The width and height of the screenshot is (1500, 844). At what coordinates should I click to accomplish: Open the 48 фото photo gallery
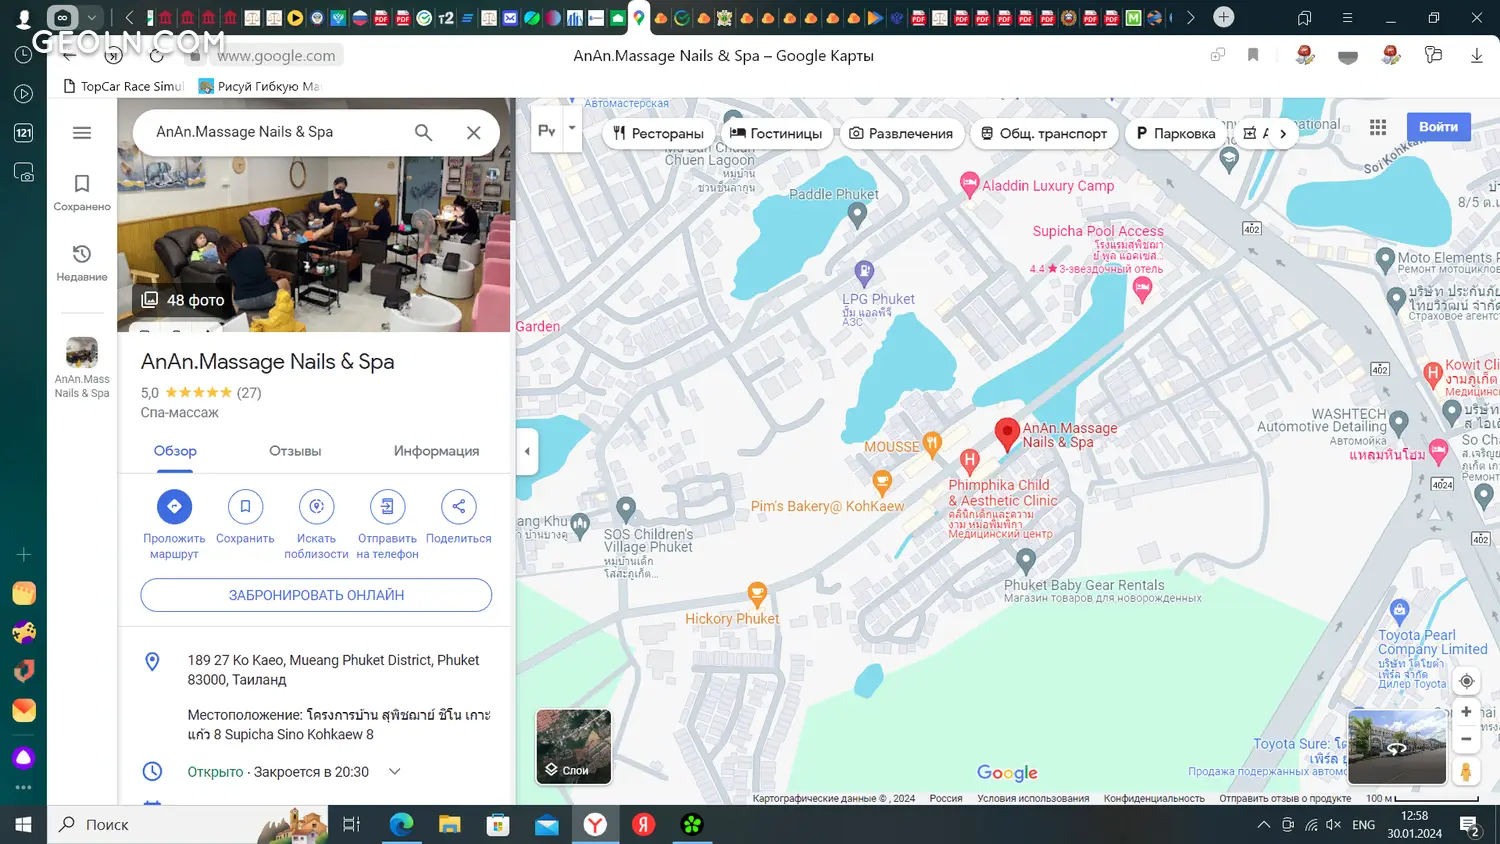(183, 300)
